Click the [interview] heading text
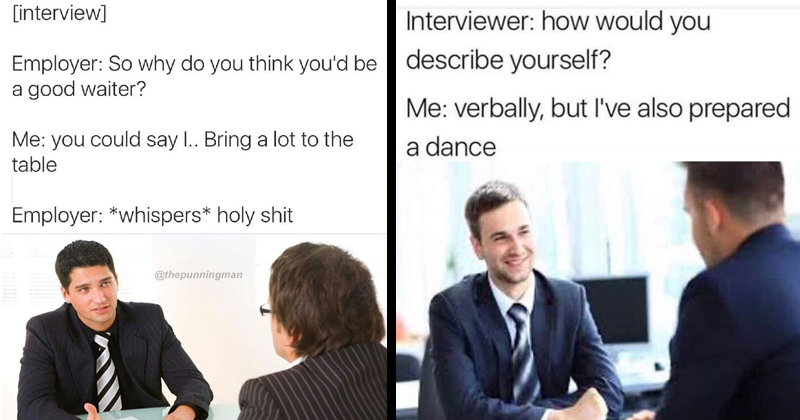The image size is (800, 420). click(59, 14)
